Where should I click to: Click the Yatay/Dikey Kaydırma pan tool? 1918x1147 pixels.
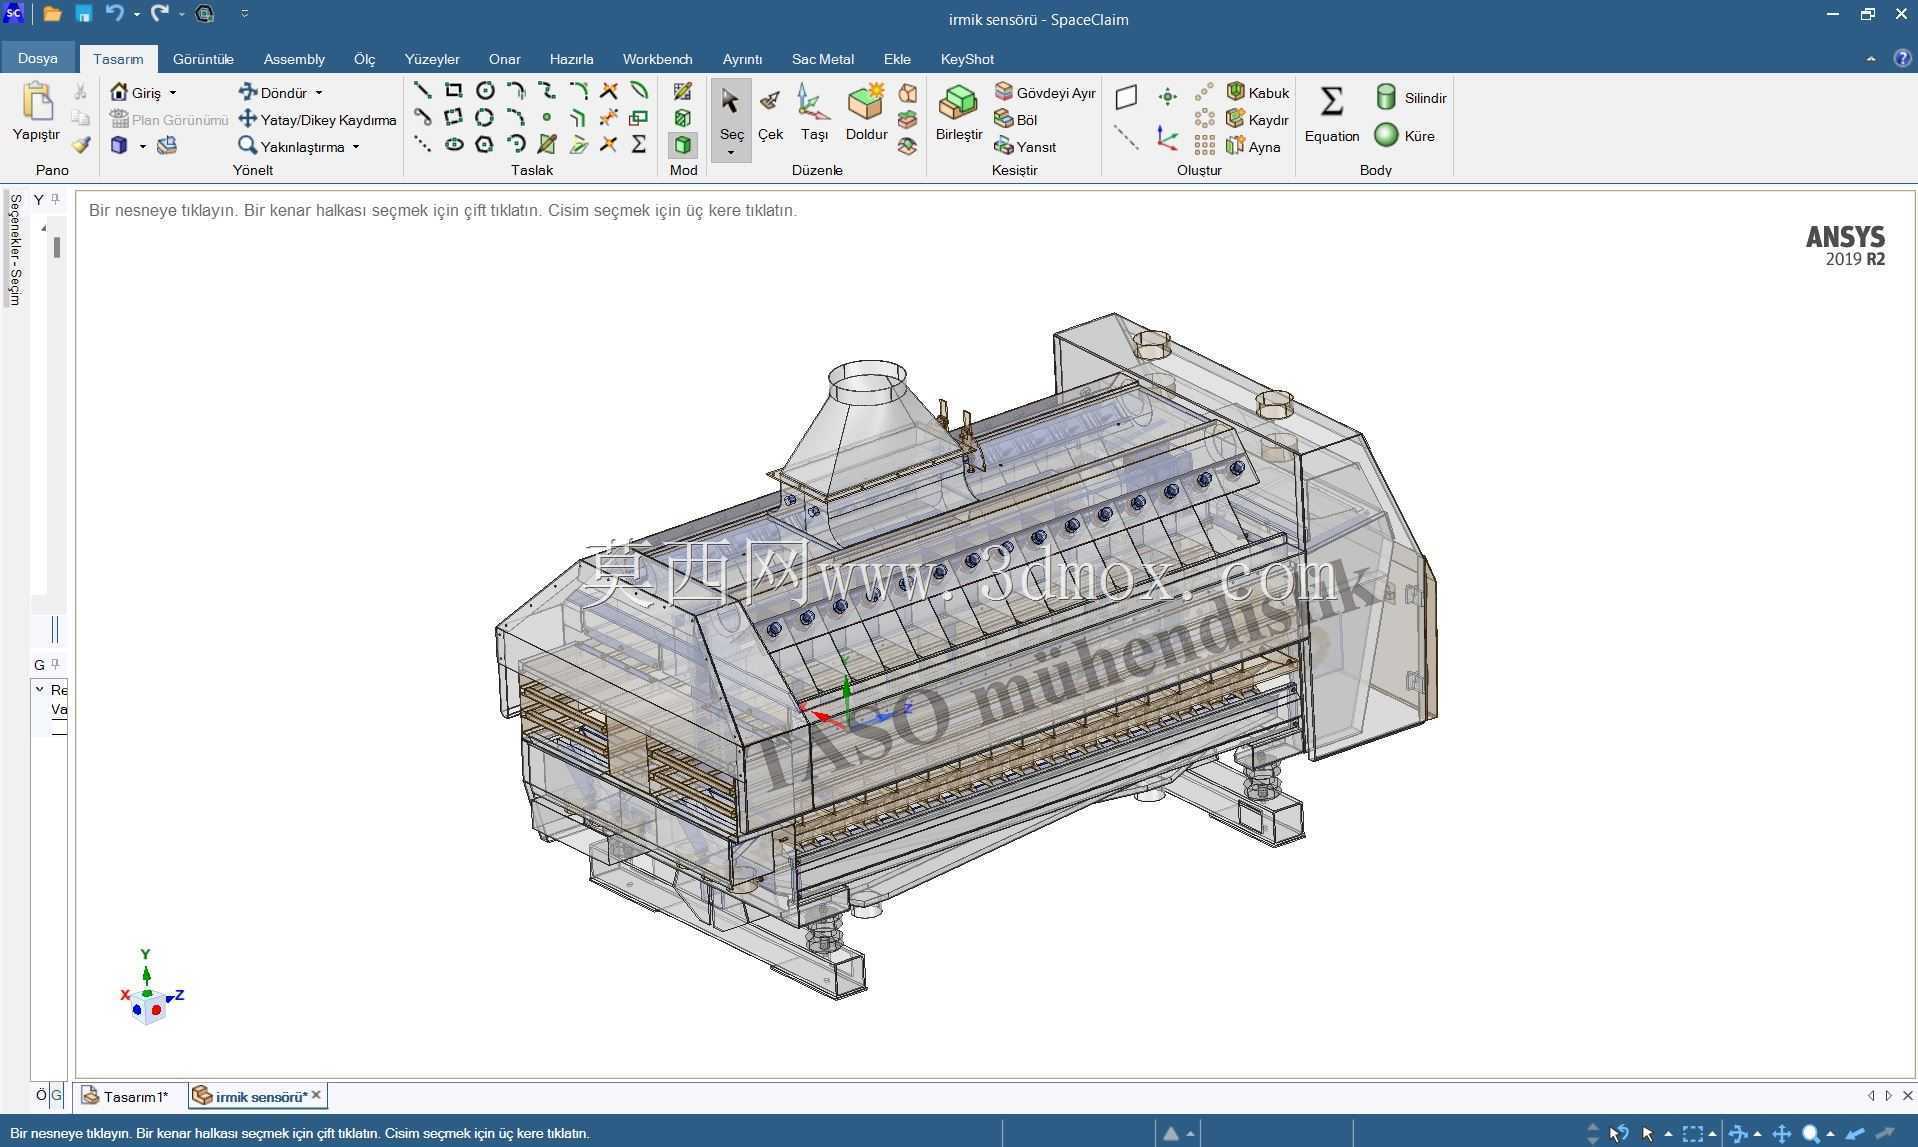317,120
